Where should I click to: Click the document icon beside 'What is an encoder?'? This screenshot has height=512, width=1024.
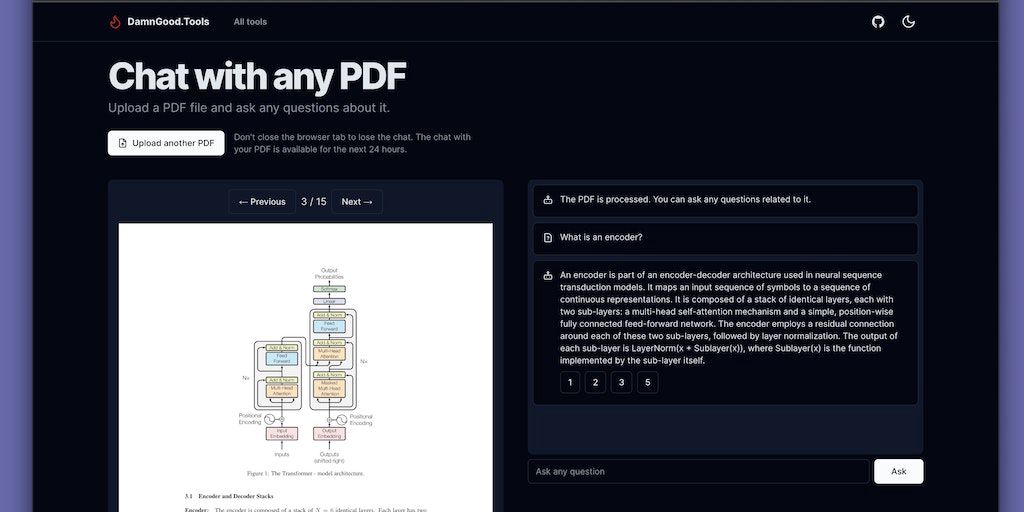pyautogui.click(x=548, y=238)
